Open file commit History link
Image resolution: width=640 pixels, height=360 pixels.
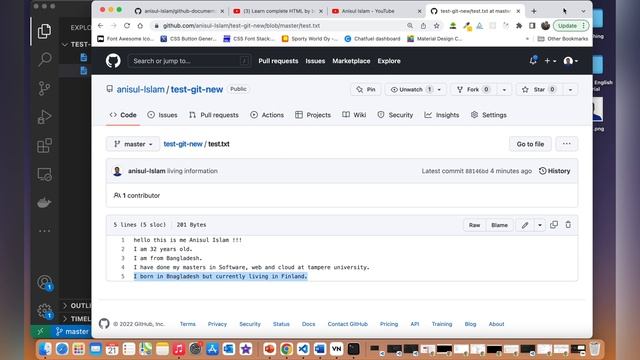pyautogui.click(x=554, y=171)
